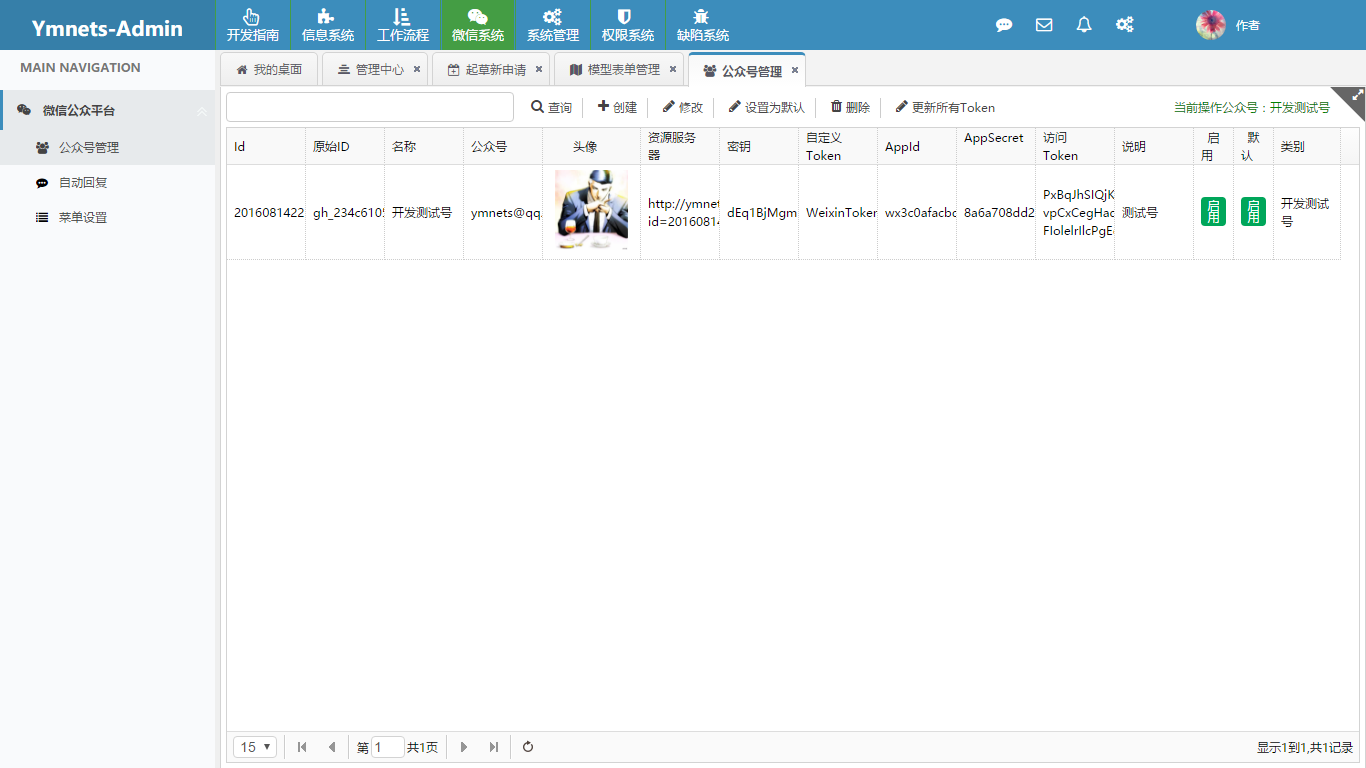Click the refresh icon in pagination bar

pos(528,747)
